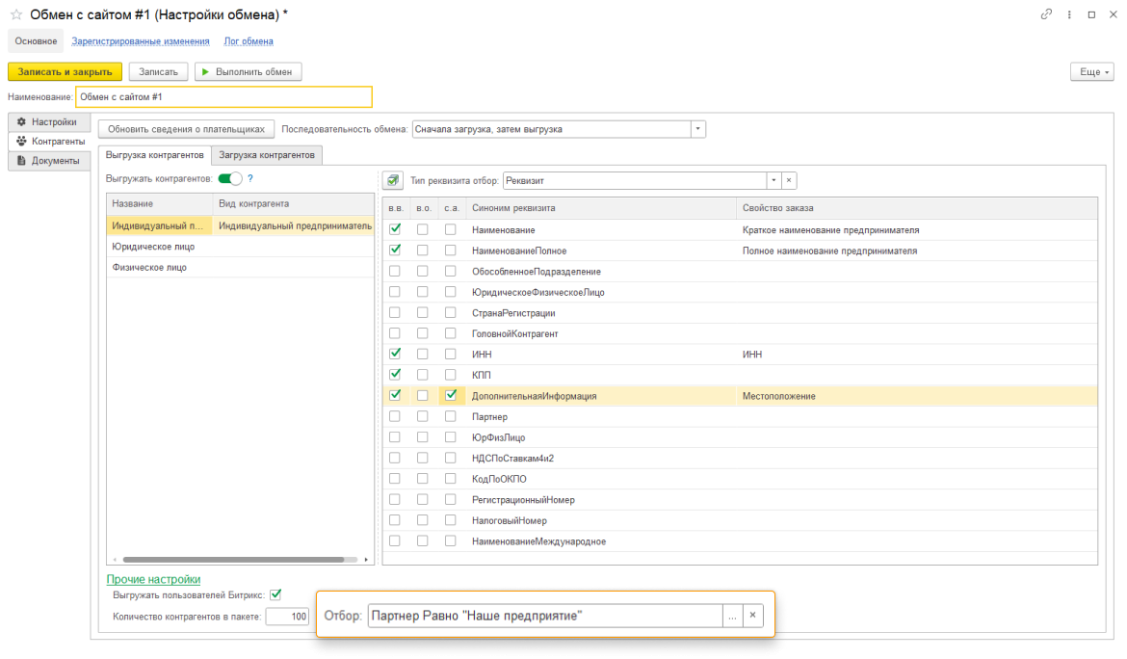The height and width of the screenshot is (659, 1127).
Task: Click Краткое наименование предпринимателя cell
Action: pos(917,230)
